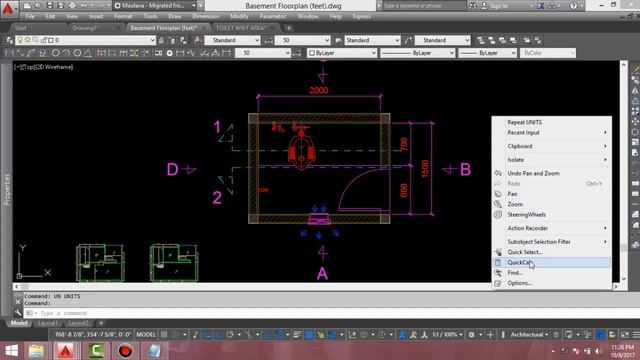Expand the Properties palette side bar
Viewport: 640px width, 360px height.
(7, 190)
